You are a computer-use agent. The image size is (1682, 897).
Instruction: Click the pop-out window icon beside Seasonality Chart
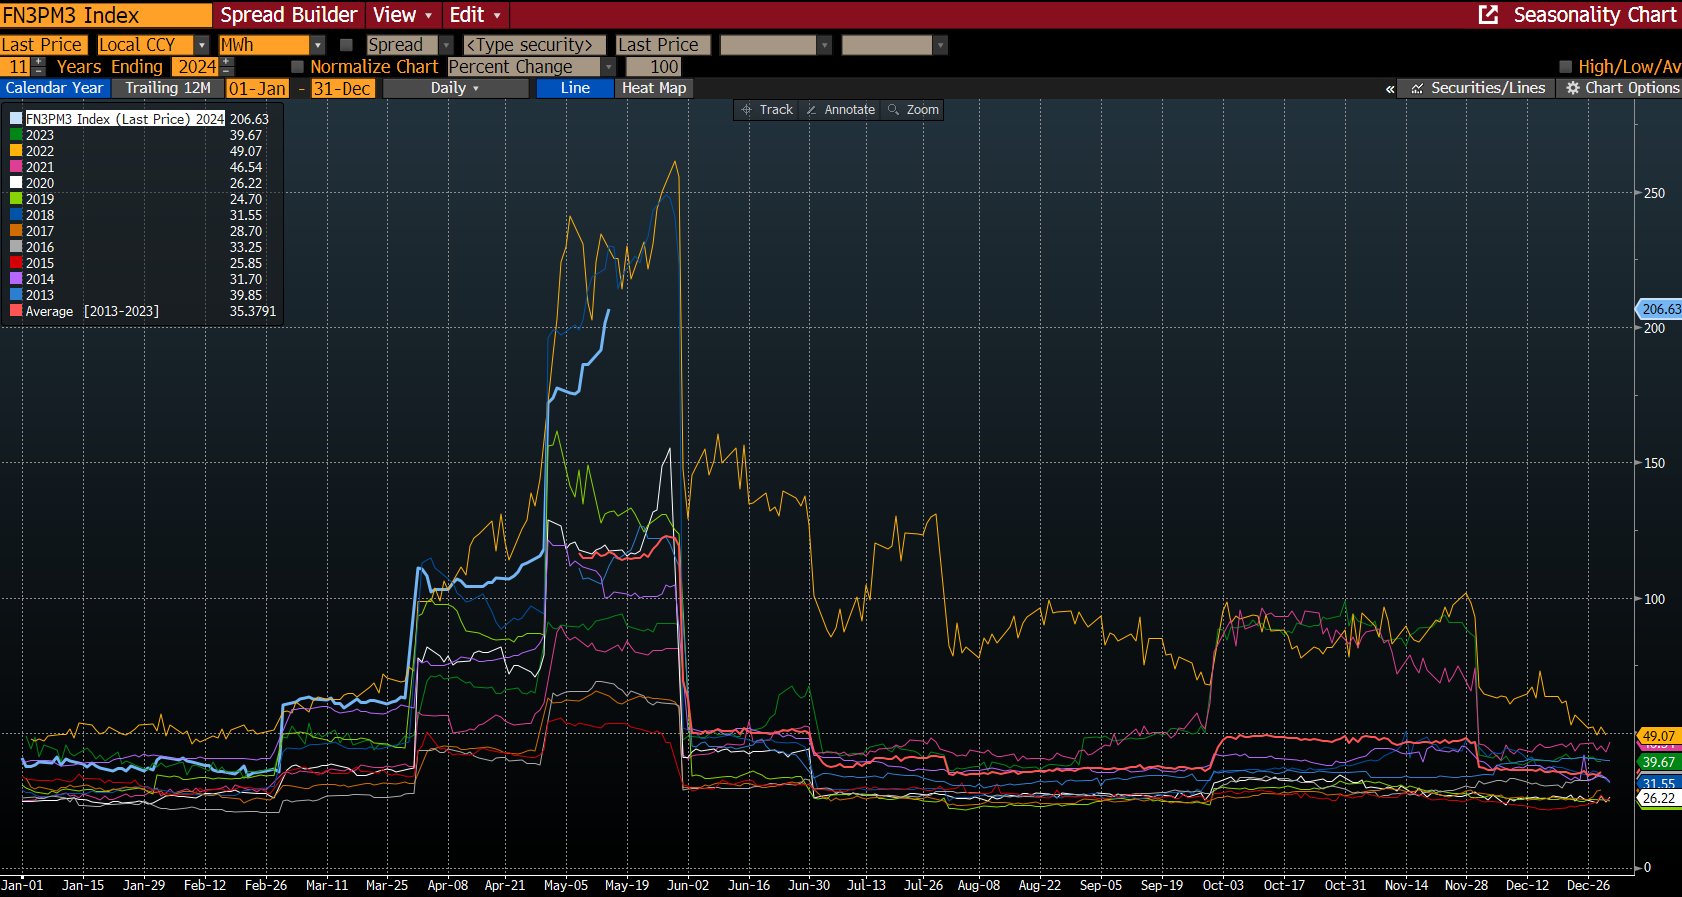[x=1488, y=15]
